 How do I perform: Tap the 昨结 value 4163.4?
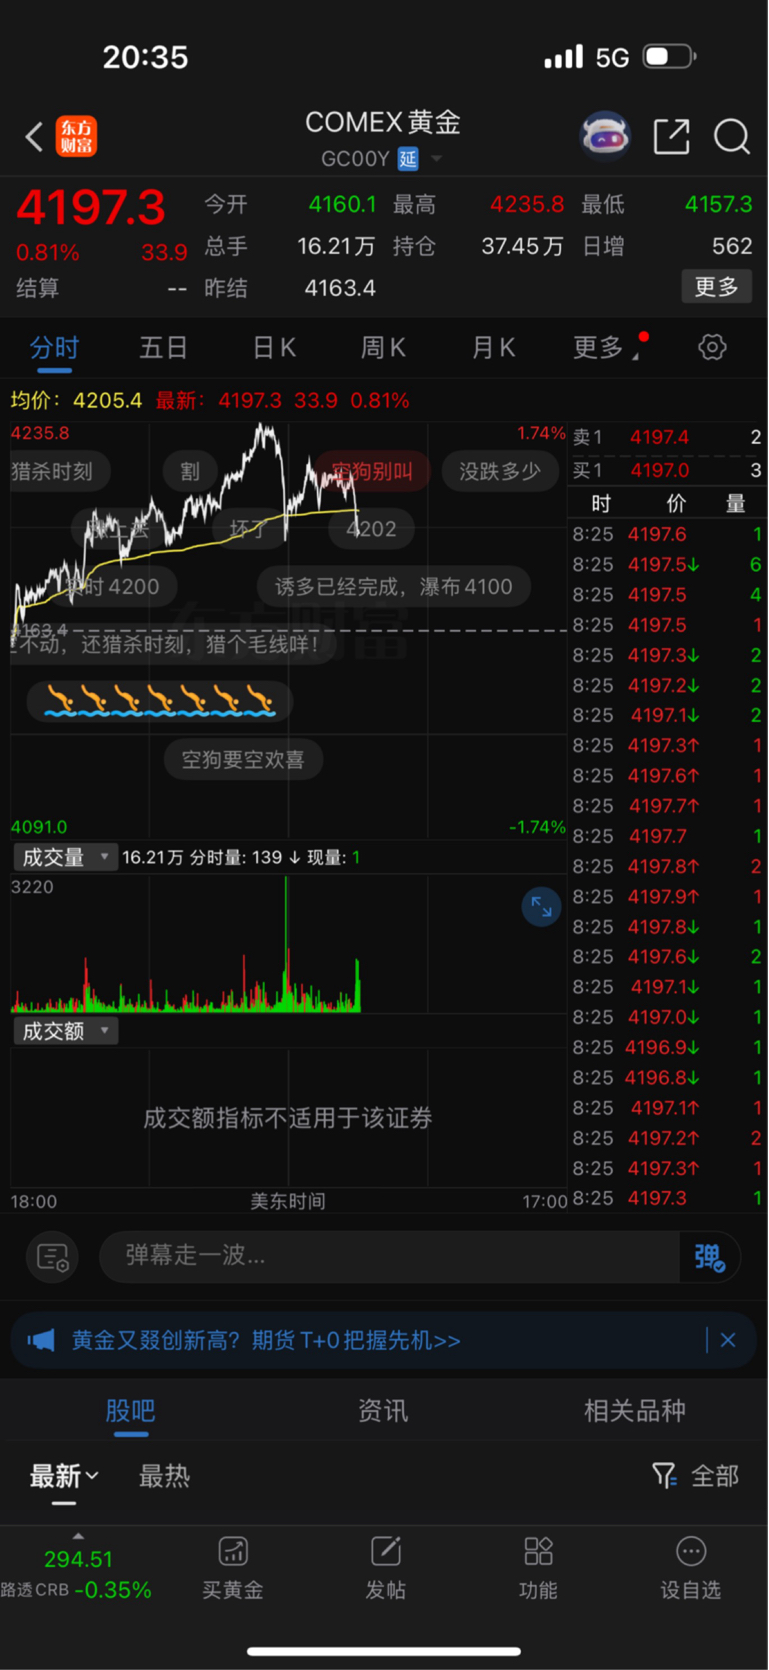[x=340, y=288]
